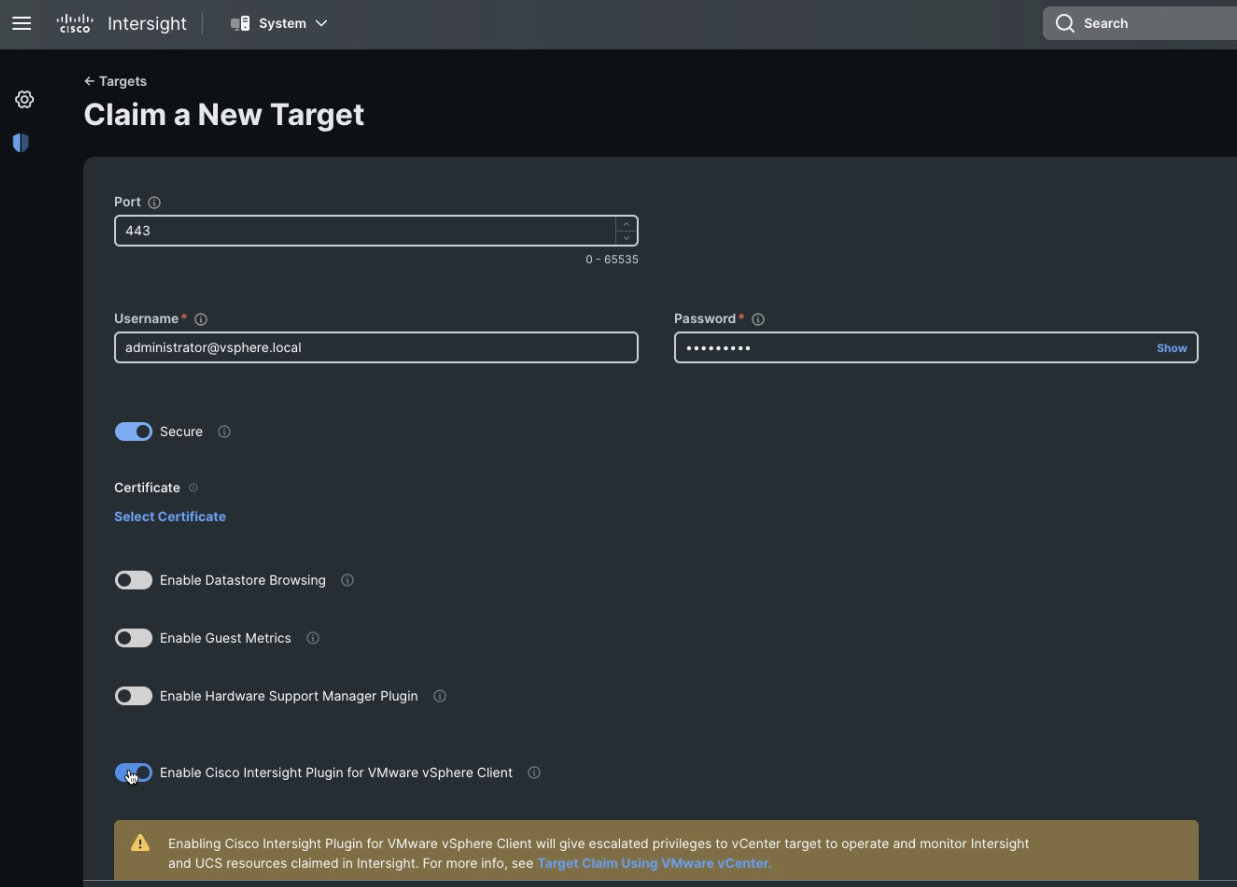1237x887 pixels.
Task: Show the hidden password
Action: coord(1171,347)
